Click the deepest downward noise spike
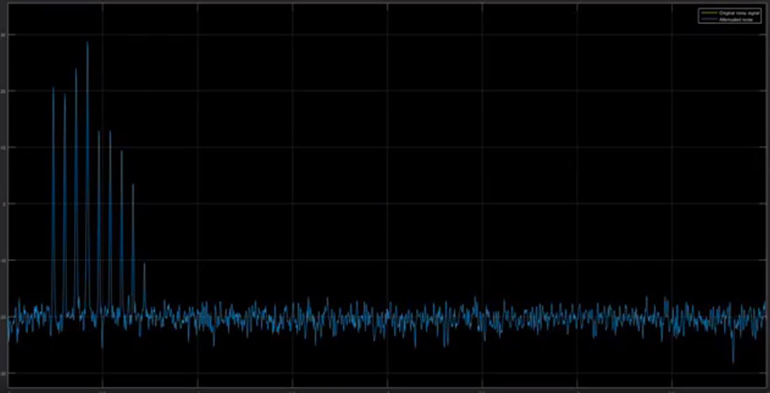Screen dimensions: 770x393 click(733, 363)
